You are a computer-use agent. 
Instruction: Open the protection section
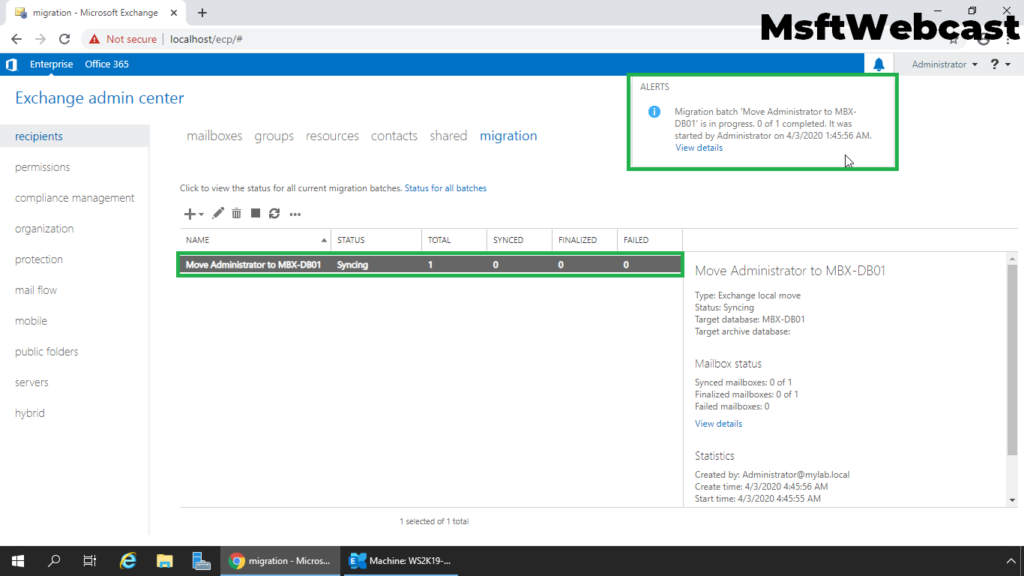39,259
